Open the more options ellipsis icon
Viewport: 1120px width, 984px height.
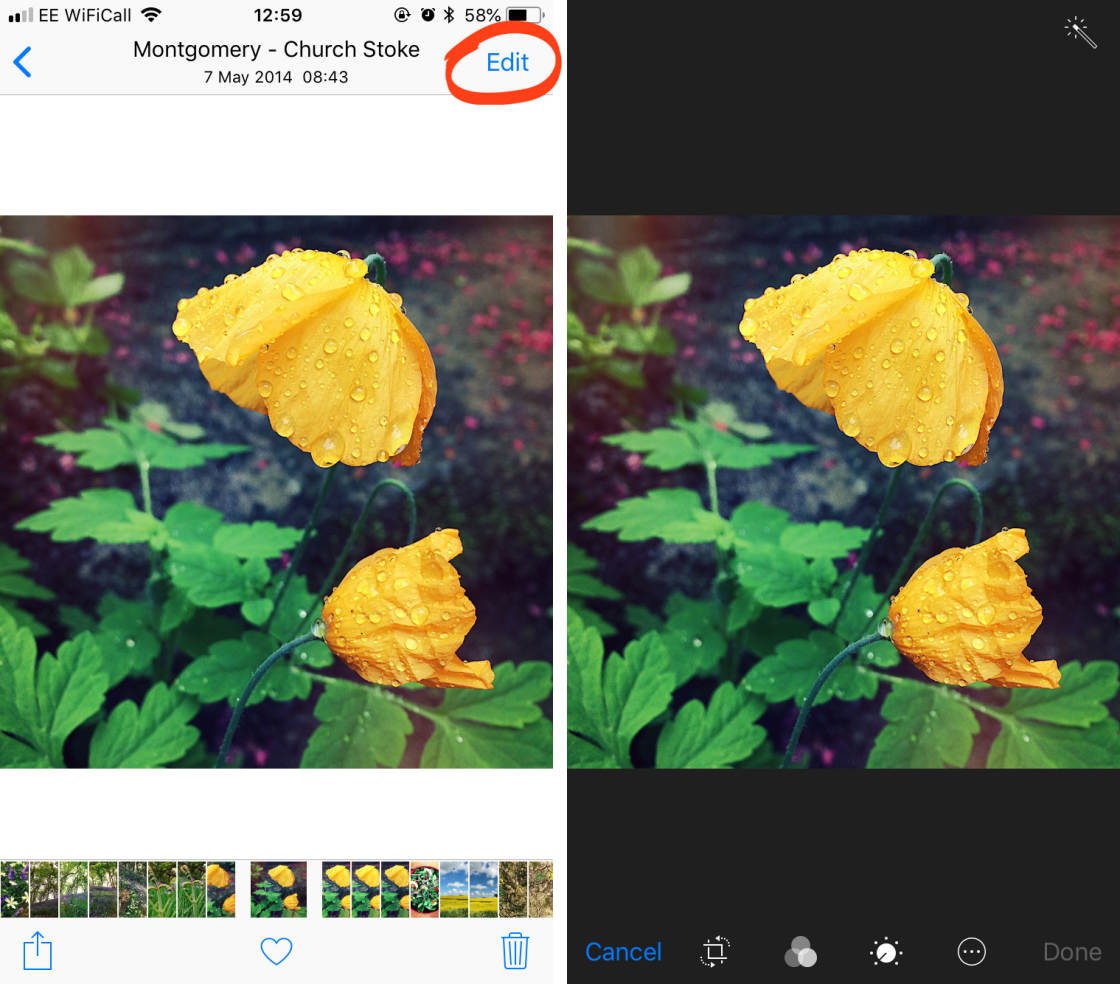pyautogui.click(x=971, y=952)
